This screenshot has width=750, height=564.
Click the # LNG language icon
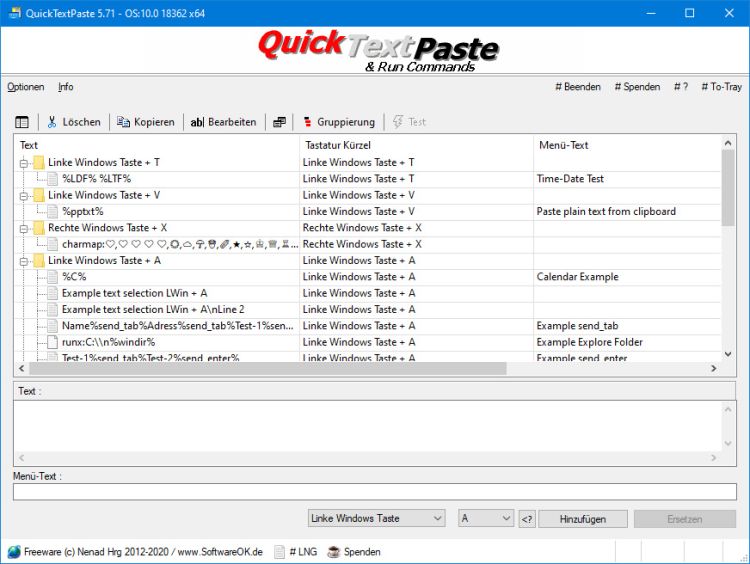[281, 551]
